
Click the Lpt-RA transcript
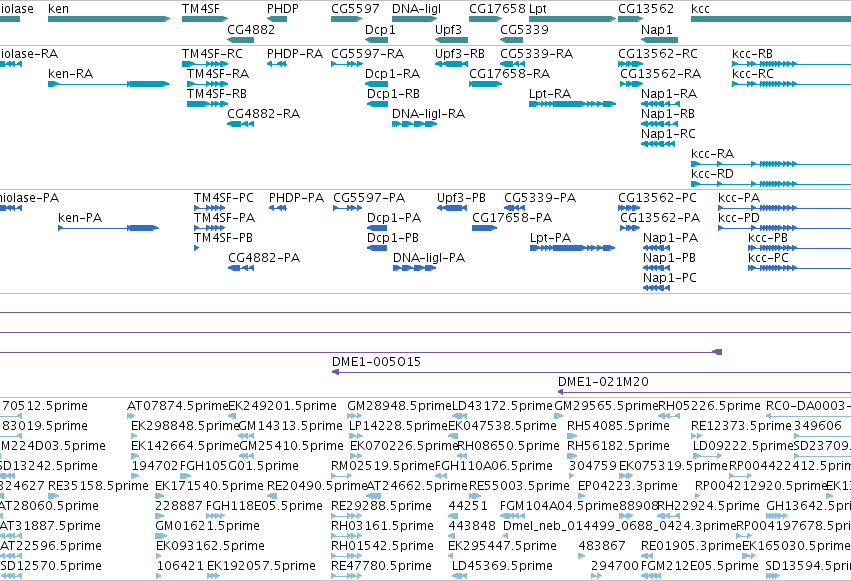pyautogui.click(x=573, y=104)
